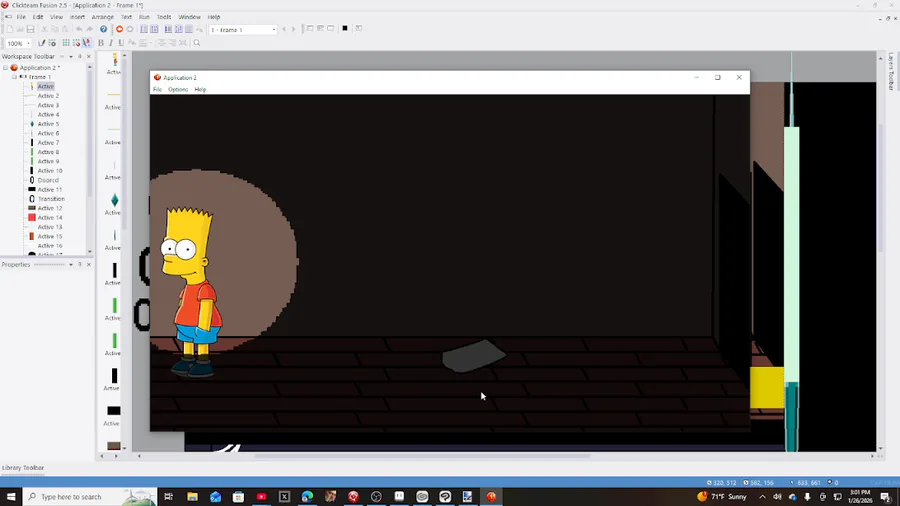Viewport: 900px width, 506px height.
Task: Toggle the Show Grid icon
Action: (x=66, y=43)
